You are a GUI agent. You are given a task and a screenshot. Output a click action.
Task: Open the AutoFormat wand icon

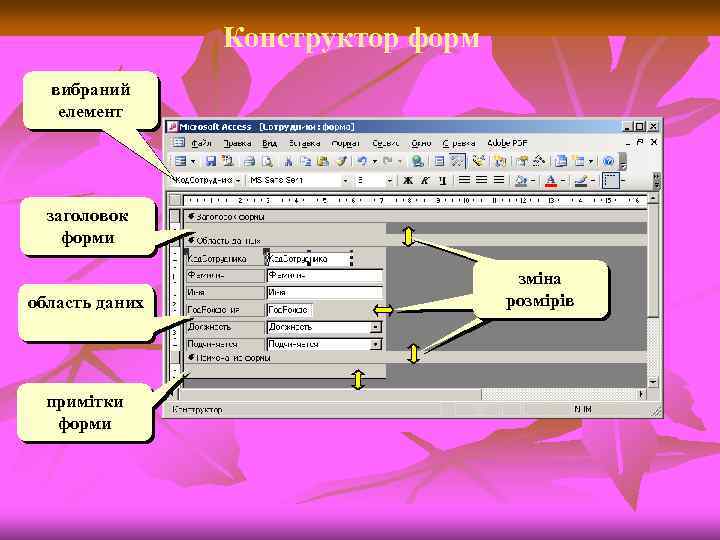click(x=479, y=161)
